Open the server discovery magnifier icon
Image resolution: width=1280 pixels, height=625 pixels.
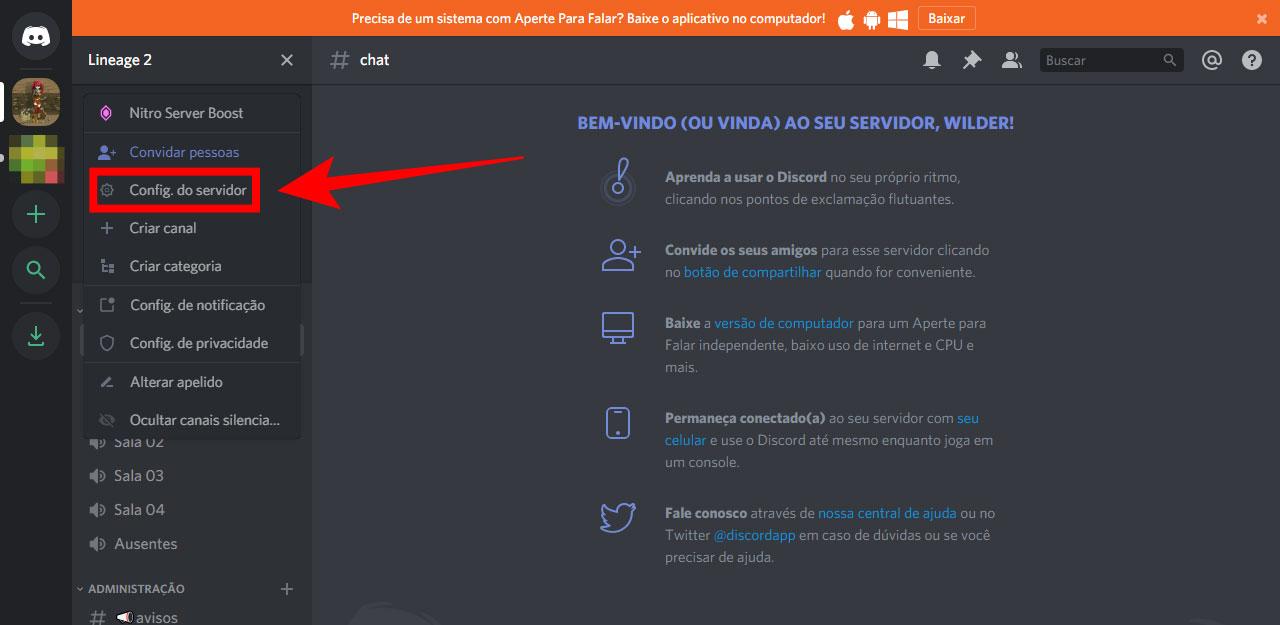[x=36, y=270]
